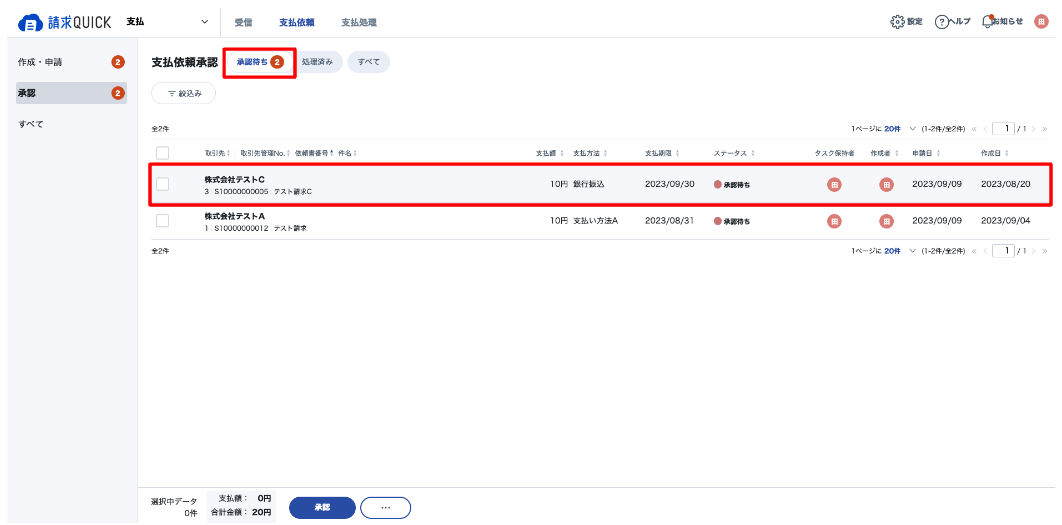Image resolution: width=1062 pixels, height=525 pixels.
Task: Open the settings gear icon
Action: point(897,22)
